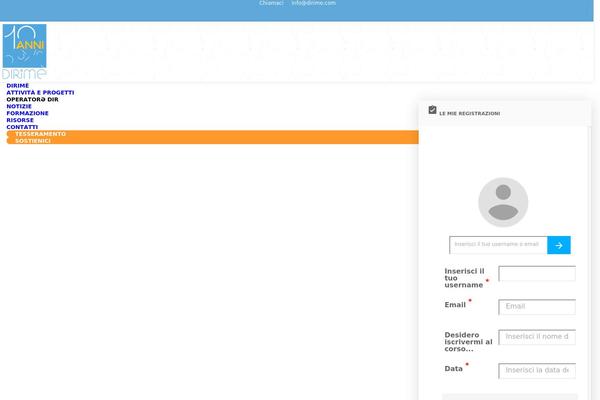The height and width of the screenshot is (400, 600).
Task: Focus the Email input field
Action: coord(537,307)
